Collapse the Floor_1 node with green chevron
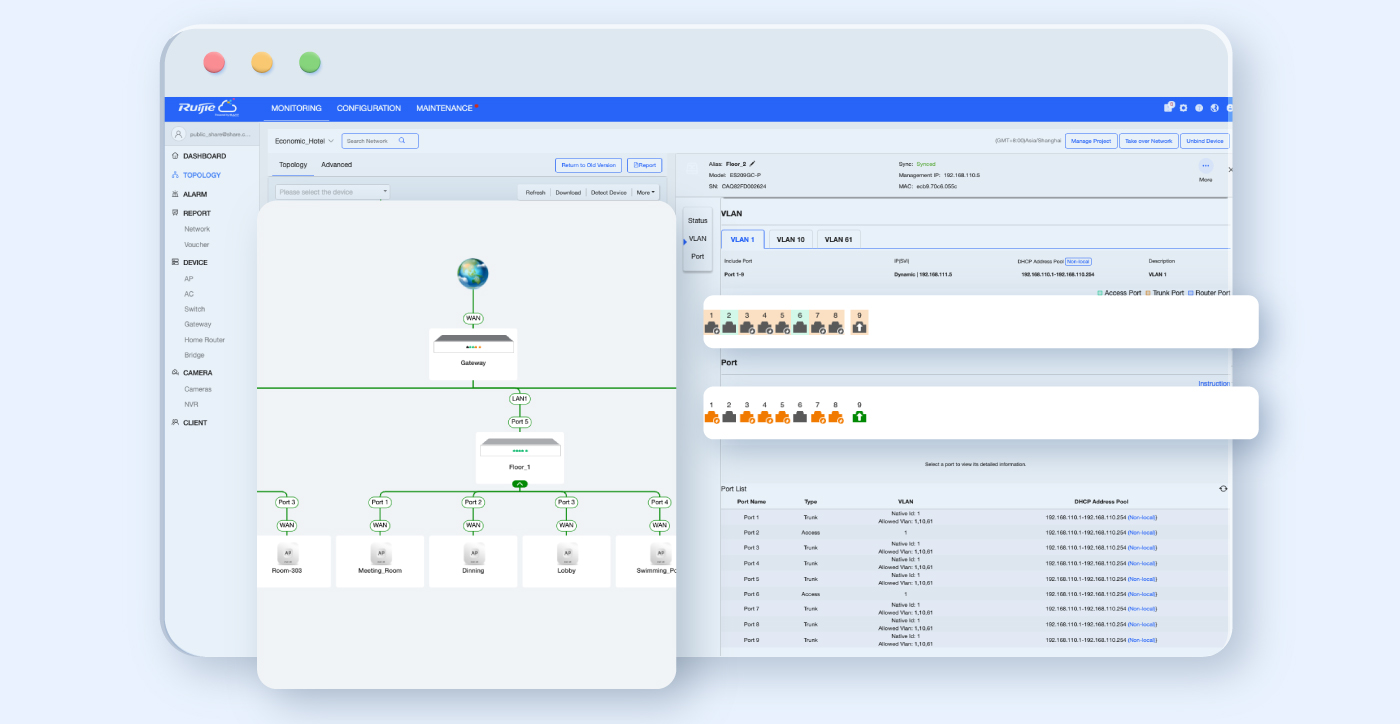 (519, 484)
